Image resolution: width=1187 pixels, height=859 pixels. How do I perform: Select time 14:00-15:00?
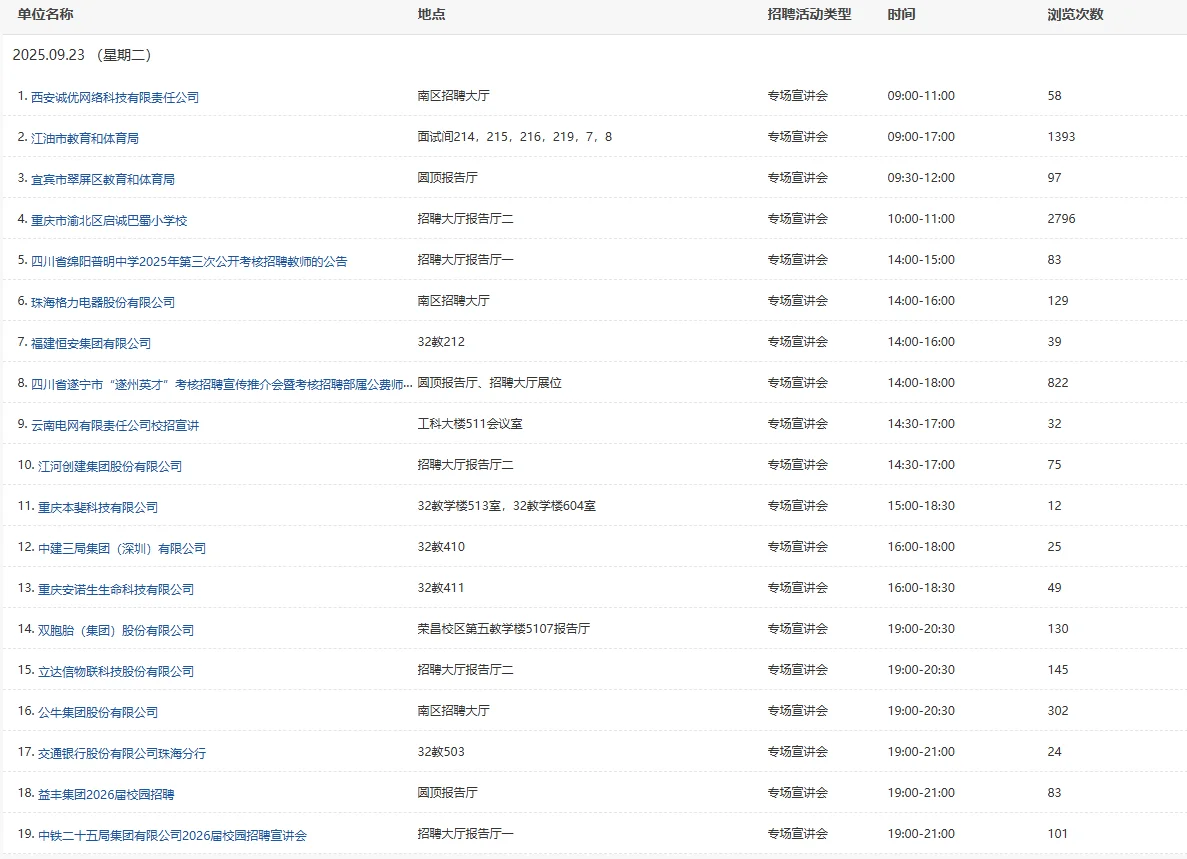(921, 260)
